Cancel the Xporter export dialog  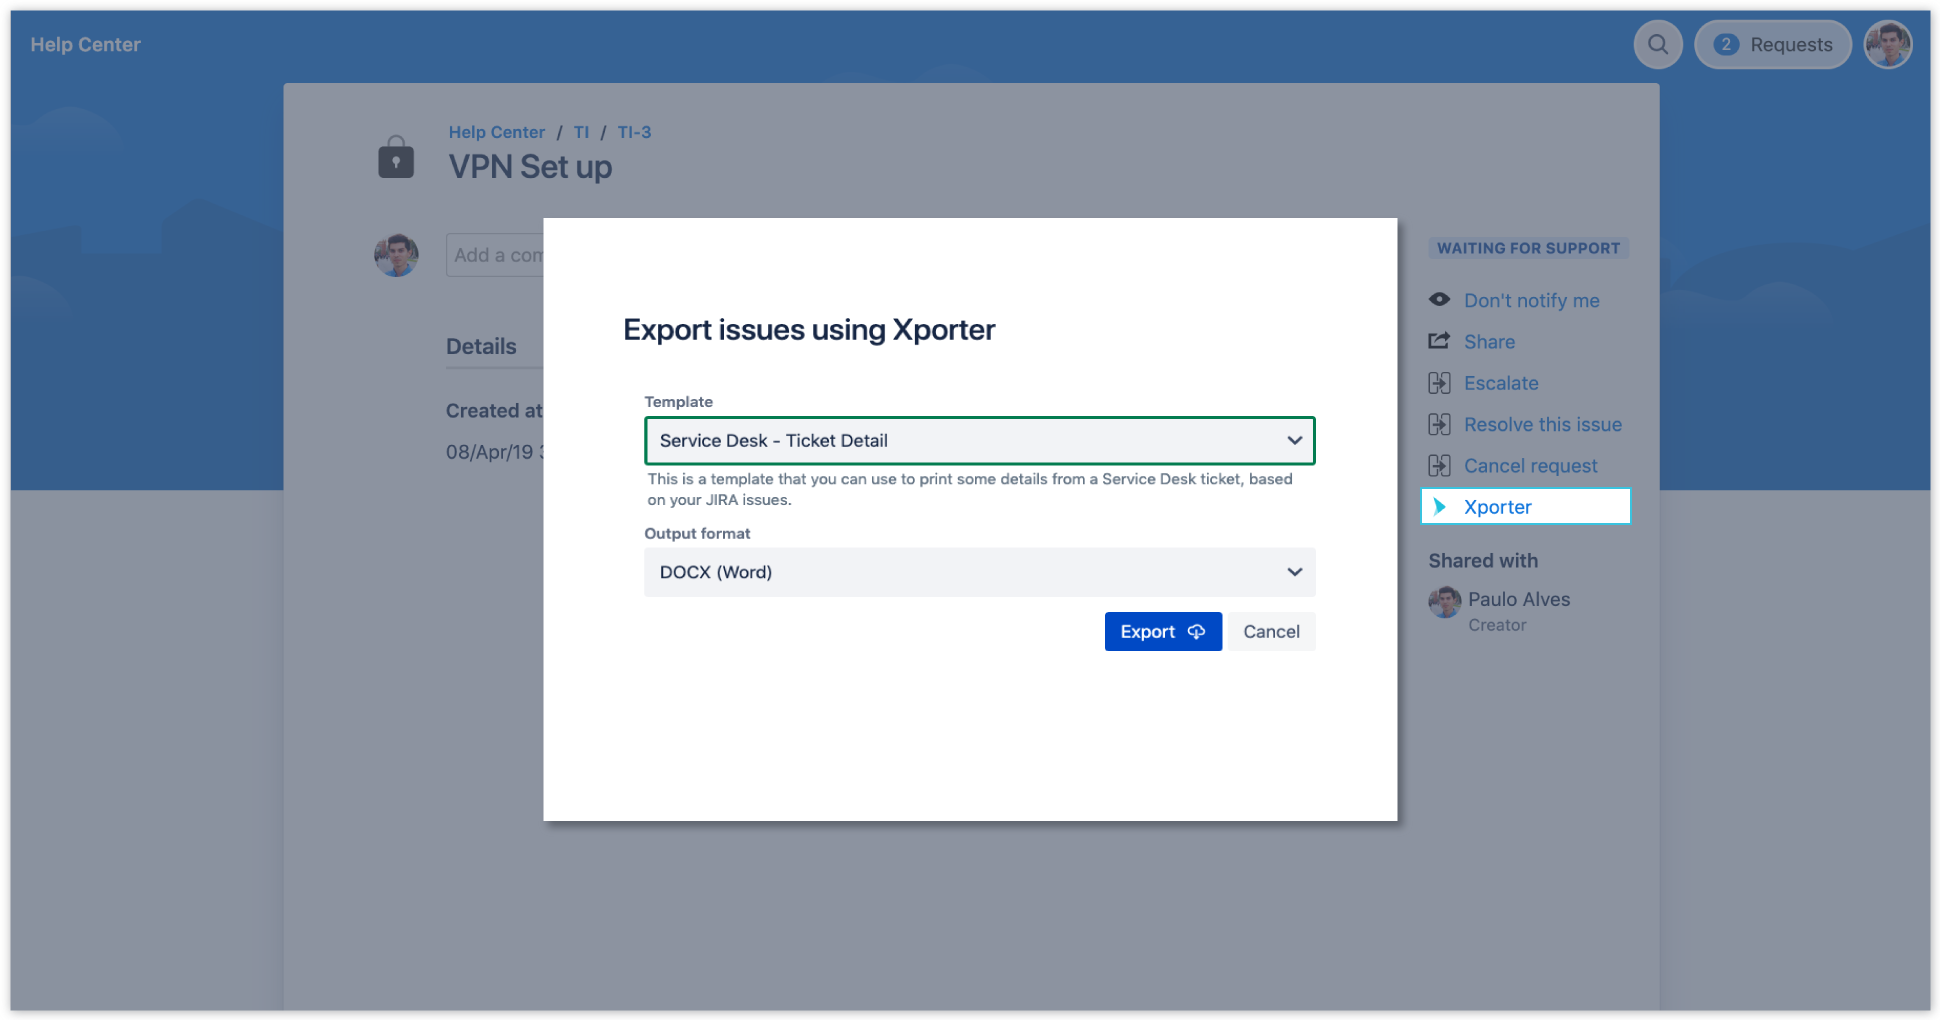(1270, 632)
